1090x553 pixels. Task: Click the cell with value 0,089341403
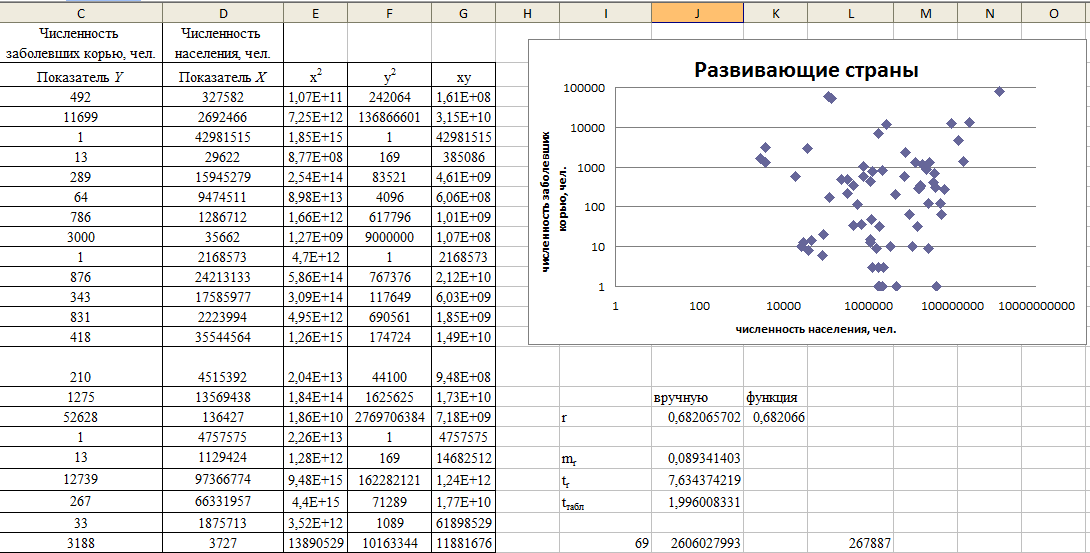[697, 458]
